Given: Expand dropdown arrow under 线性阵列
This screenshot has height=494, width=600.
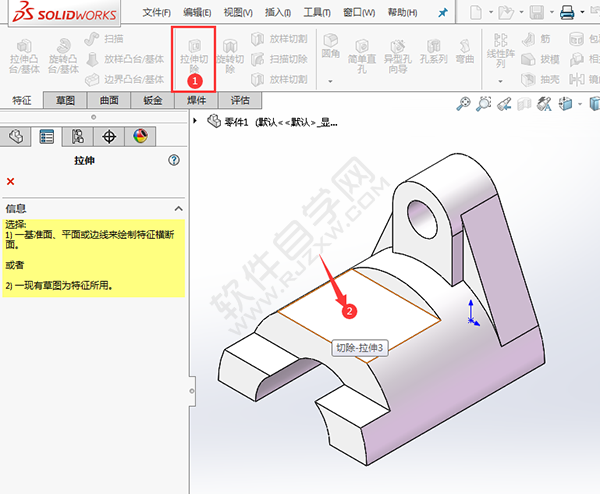Looking at the screenshot, I should coord(500,81).
